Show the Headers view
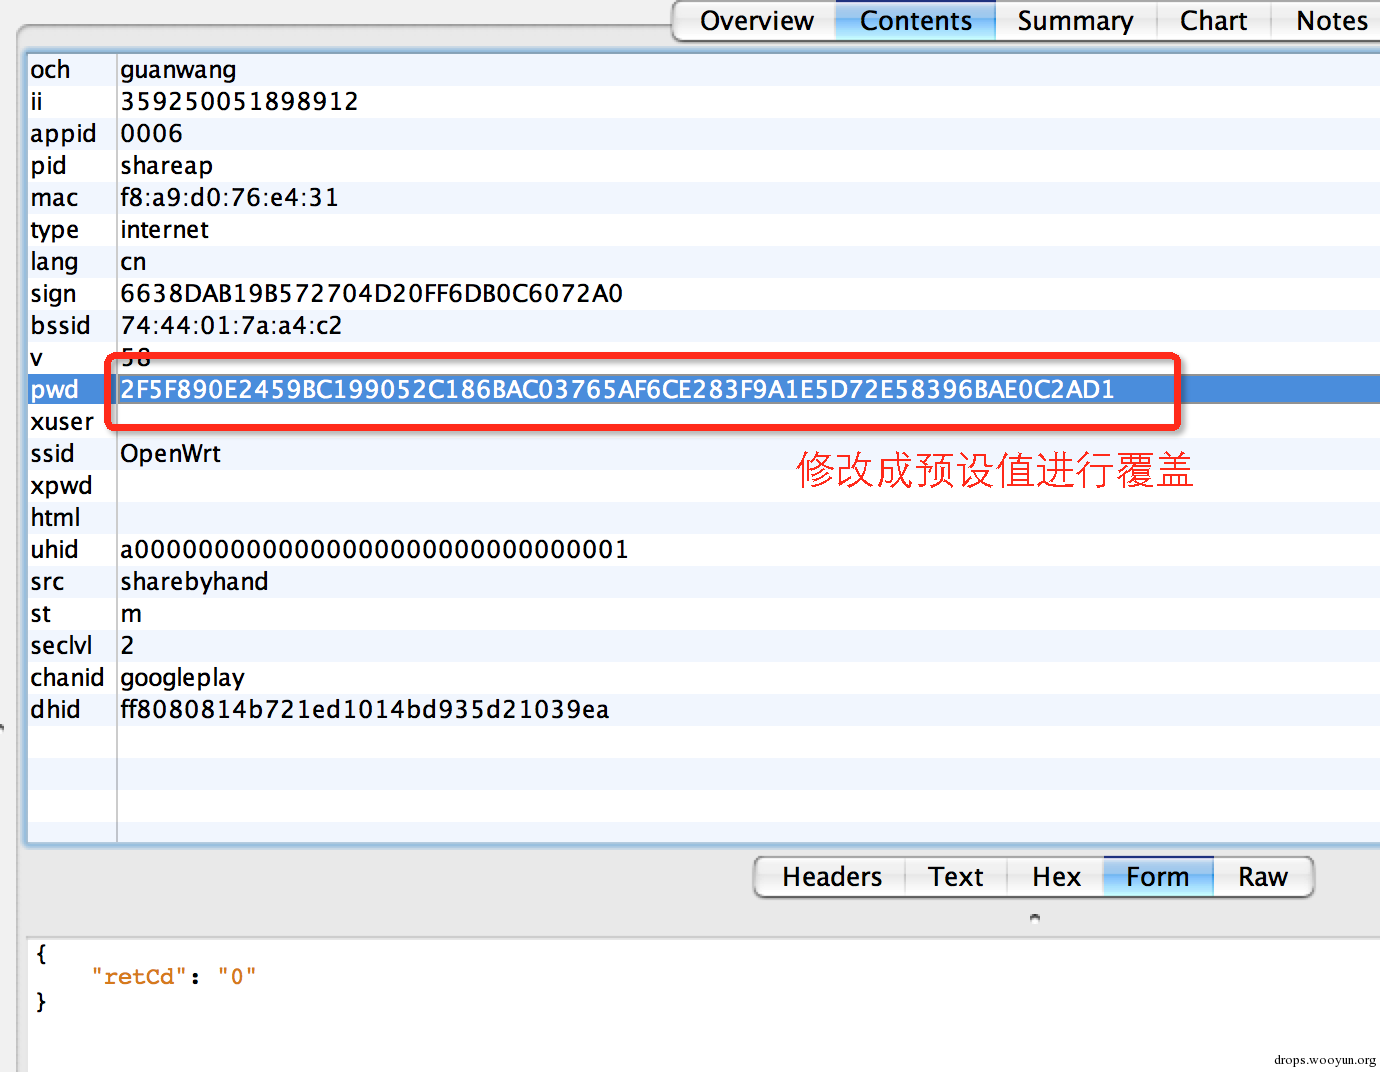The width and height of the screenshot is (1380, 1072). (831, 877)
